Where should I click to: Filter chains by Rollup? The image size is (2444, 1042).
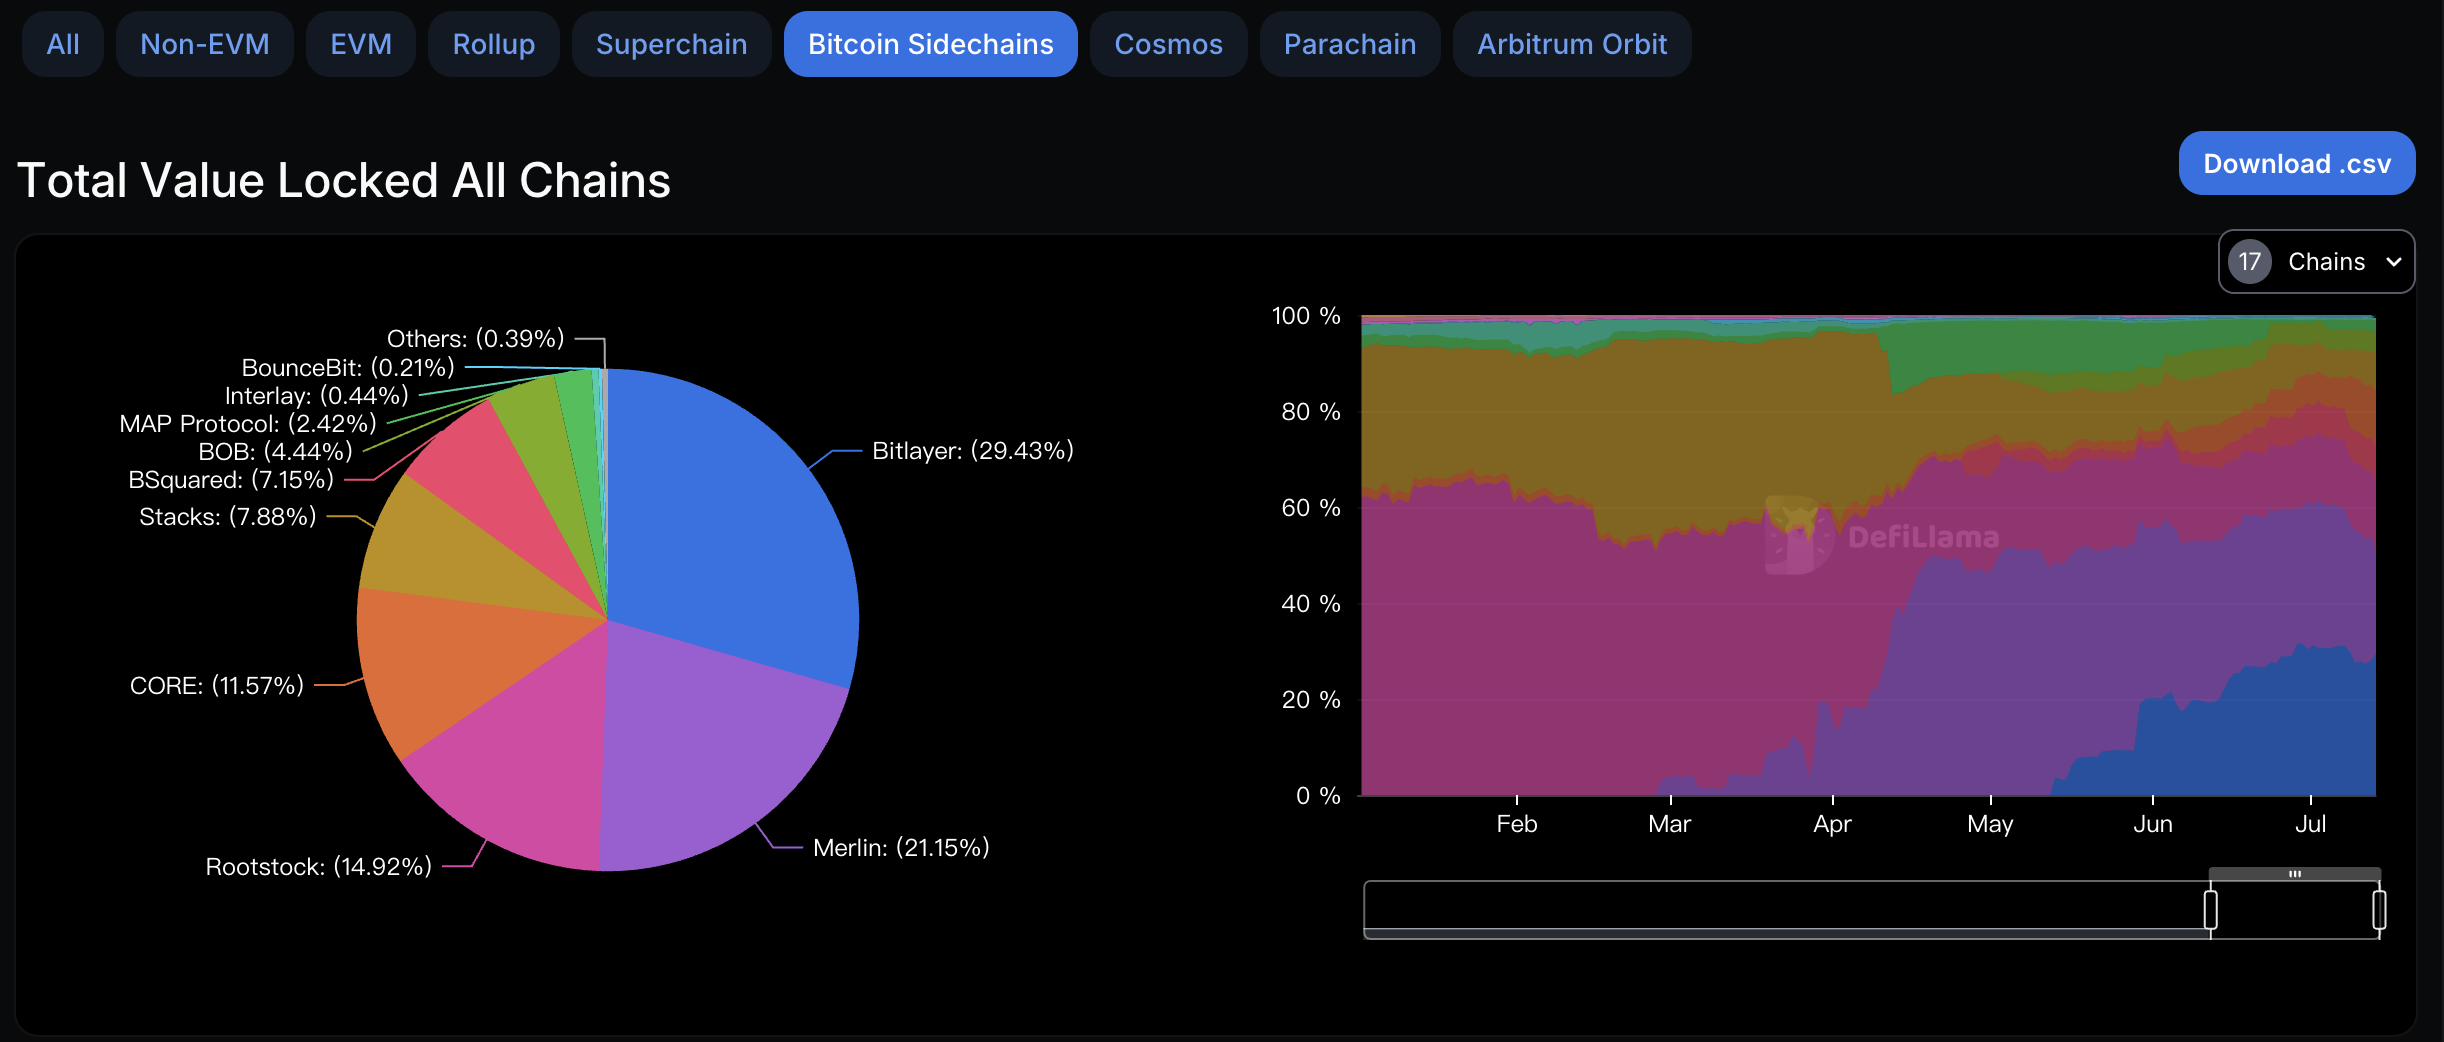click(x=493, y=44)
